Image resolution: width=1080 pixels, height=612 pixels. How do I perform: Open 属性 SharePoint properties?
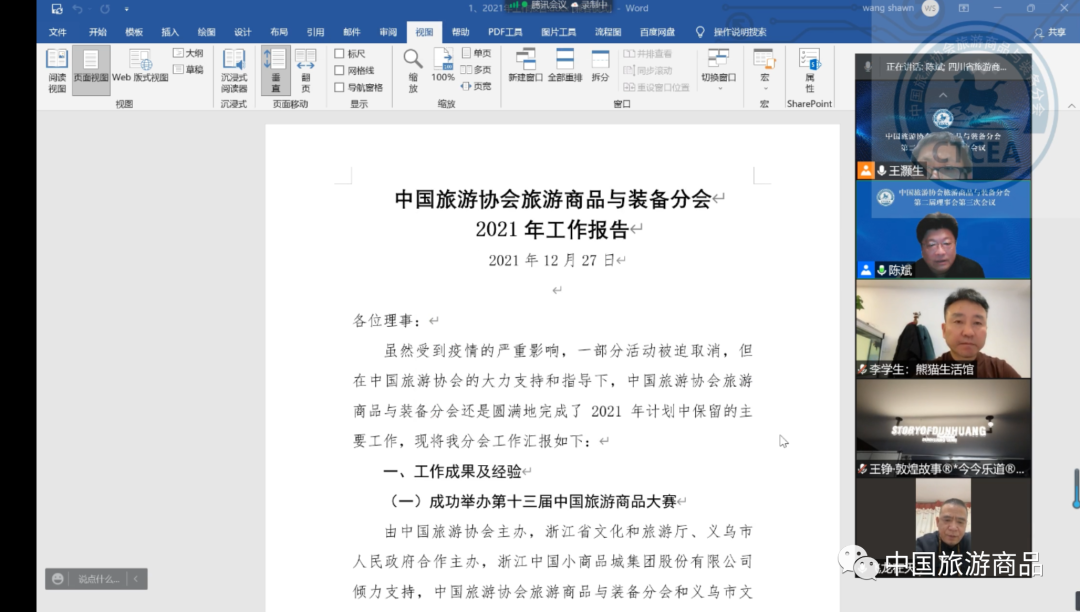pyautogui.click(x=809, y=70)
